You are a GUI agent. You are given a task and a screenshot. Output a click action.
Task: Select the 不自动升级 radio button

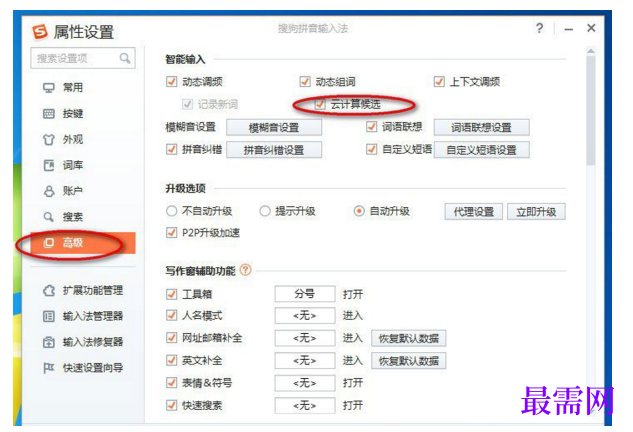(171, 211)
